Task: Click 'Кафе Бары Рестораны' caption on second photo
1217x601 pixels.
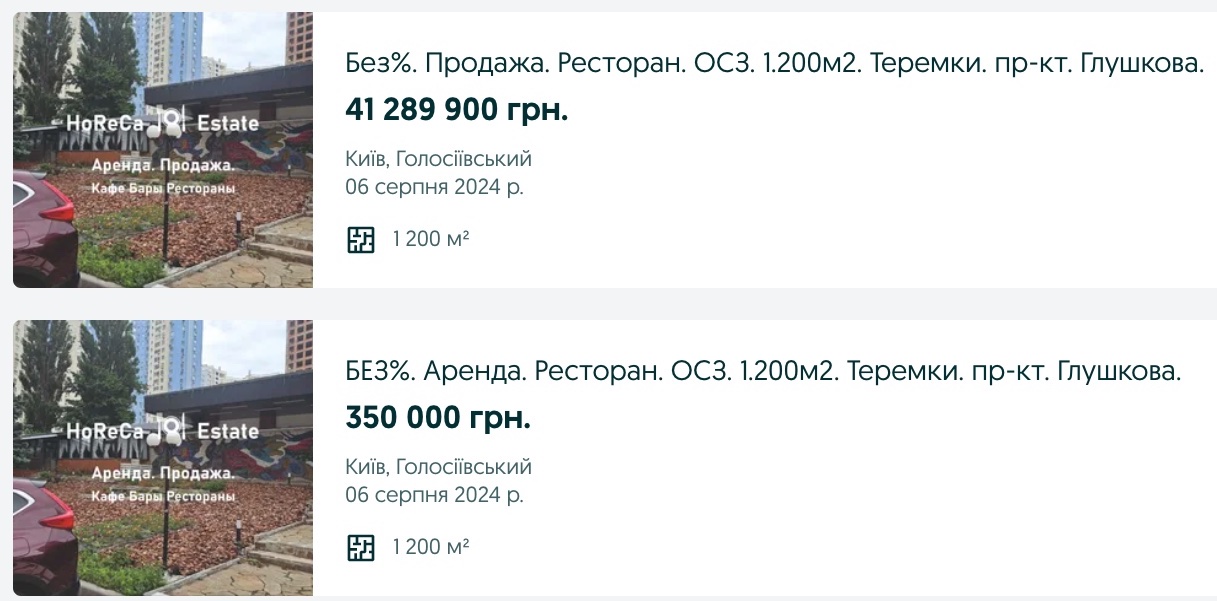Action: (x=162, y=496)
